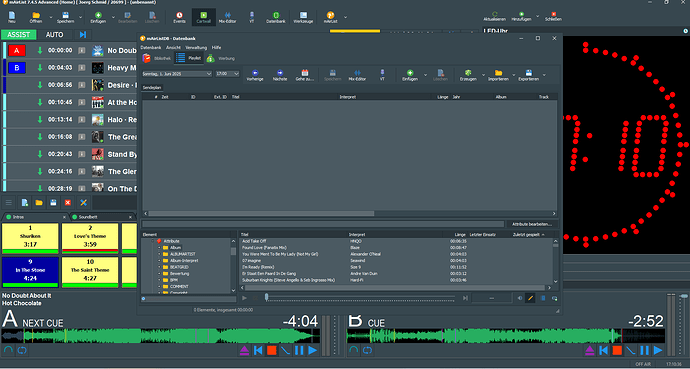The image size is (690, 369).
Task: Switch playlist mode to AUTO
Action: click(55, 35)
